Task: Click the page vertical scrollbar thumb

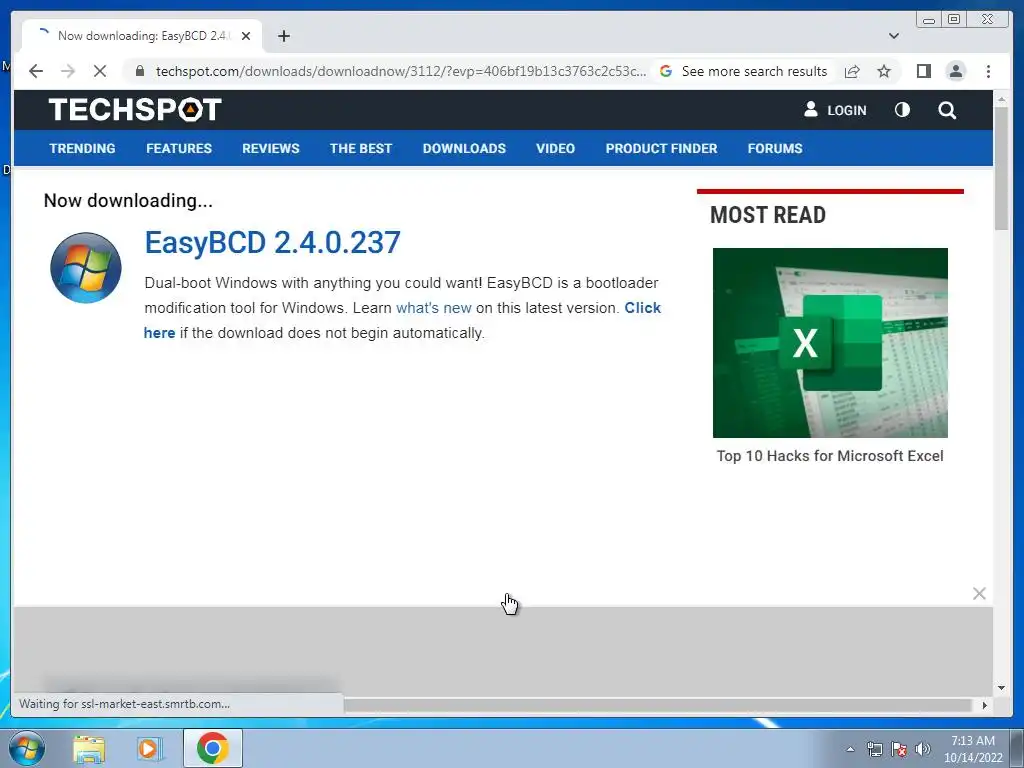Action: [x=1001, y=168]
